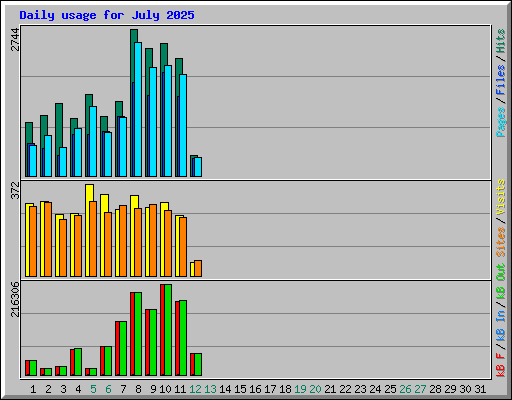Image resolution: width=512 pixels, height=400 pixels.
Task: Click day number 16 on the axis
Action: tap(255, 389)
